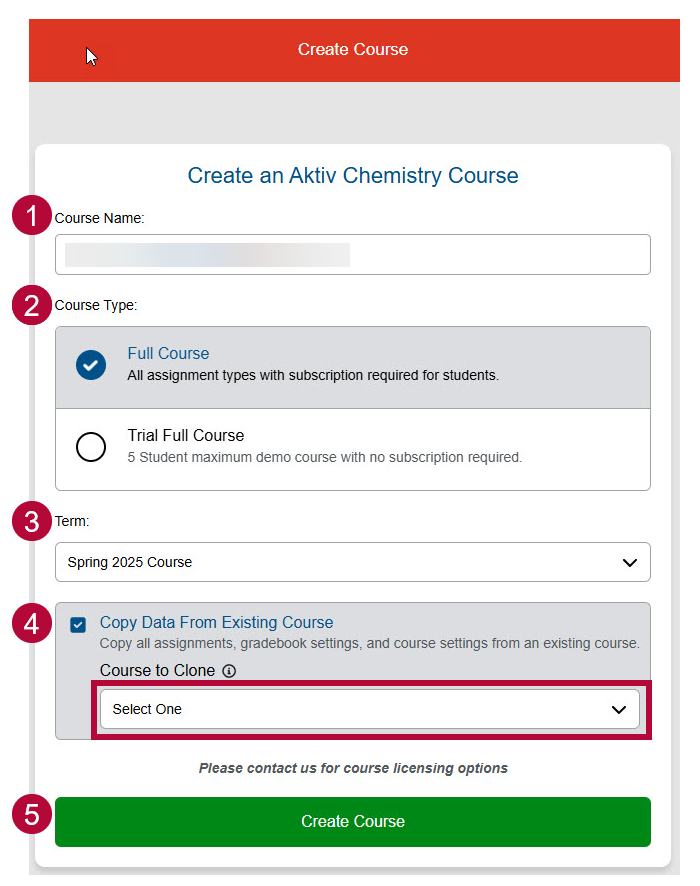
Task: Click the Create an Aktiv Chemistry Course heading
Action: (352, 176)
